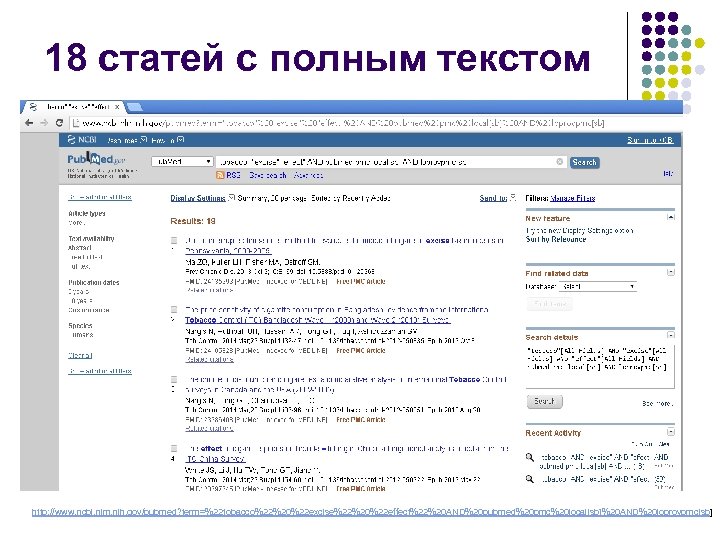Screen dimensions: 720x540
Task: Open the Advanced search link
Action: click(308, 175)
